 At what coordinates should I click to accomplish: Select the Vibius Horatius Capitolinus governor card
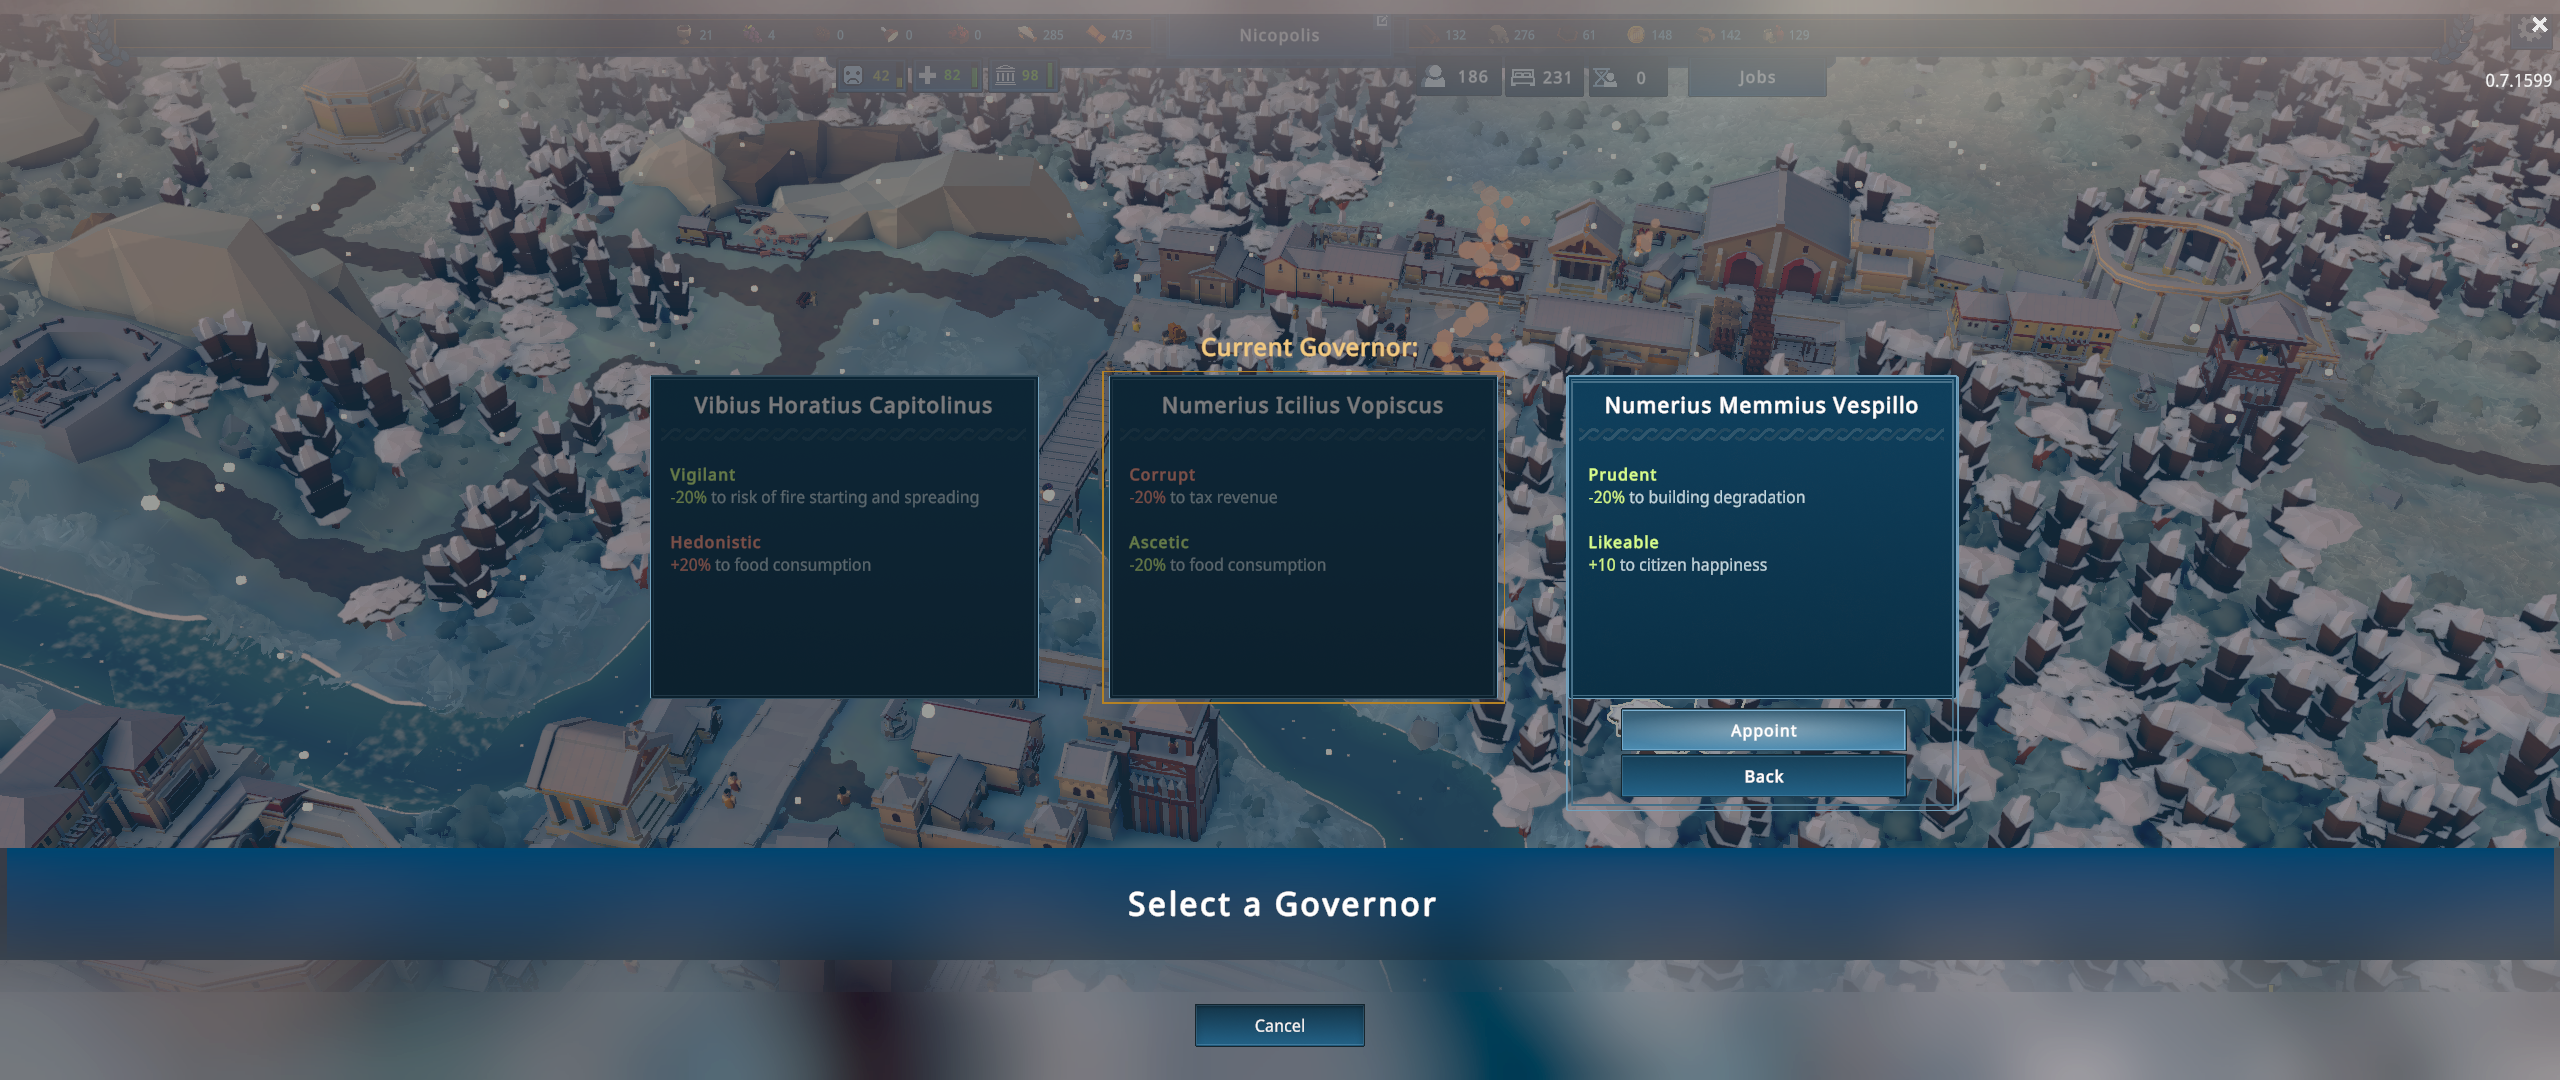[x=844, y=537]
